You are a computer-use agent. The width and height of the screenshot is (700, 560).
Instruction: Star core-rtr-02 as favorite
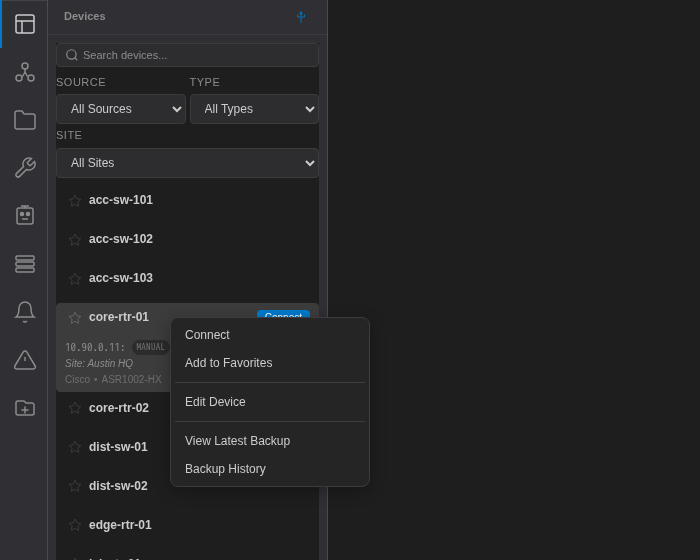75,408
